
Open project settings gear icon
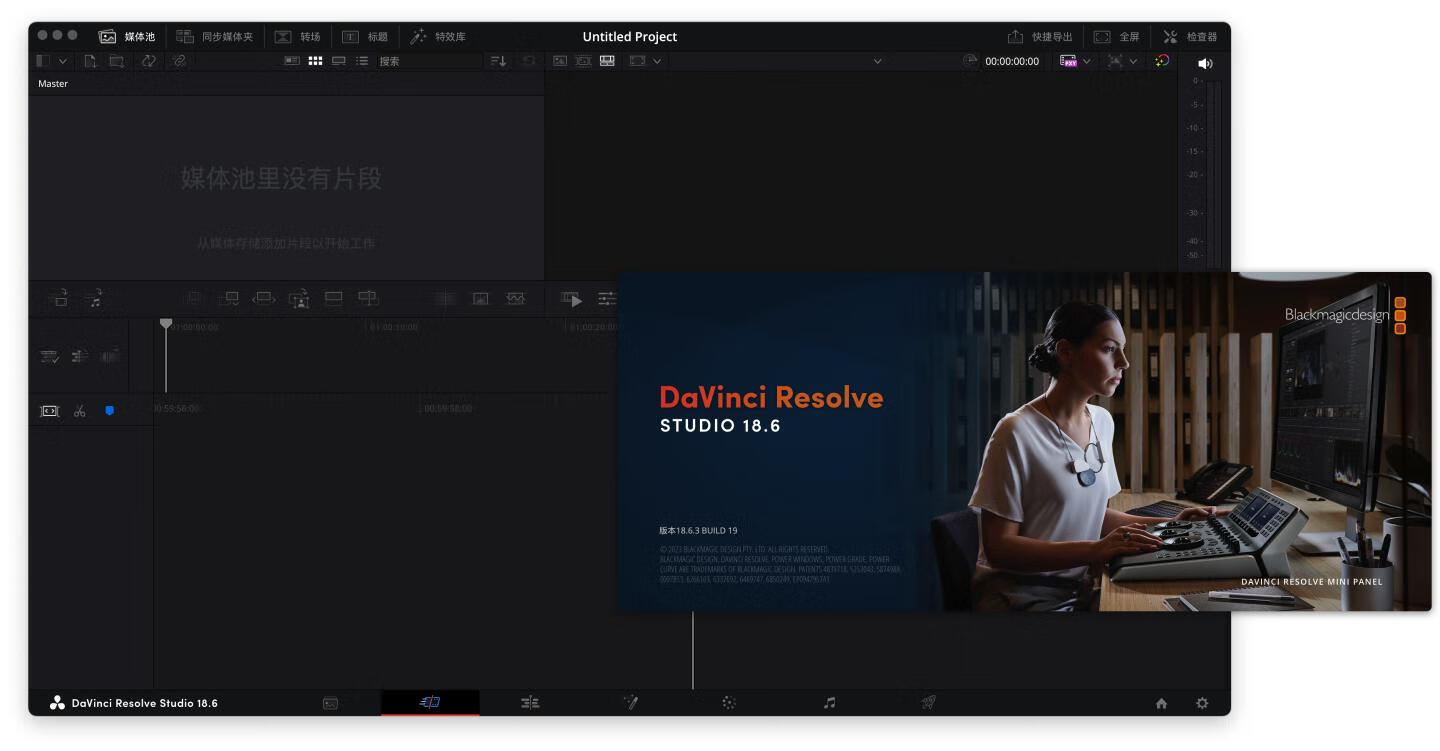pos(1202,704)
